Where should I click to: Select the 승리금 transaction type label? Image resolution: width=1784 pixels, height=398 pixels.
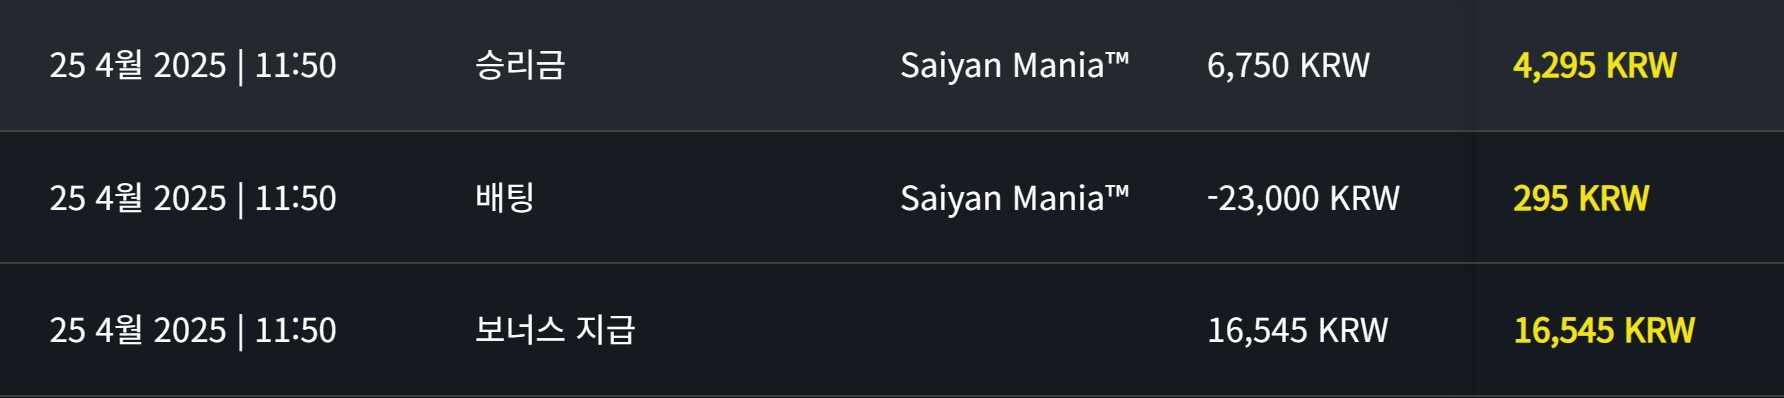point(520,65)
